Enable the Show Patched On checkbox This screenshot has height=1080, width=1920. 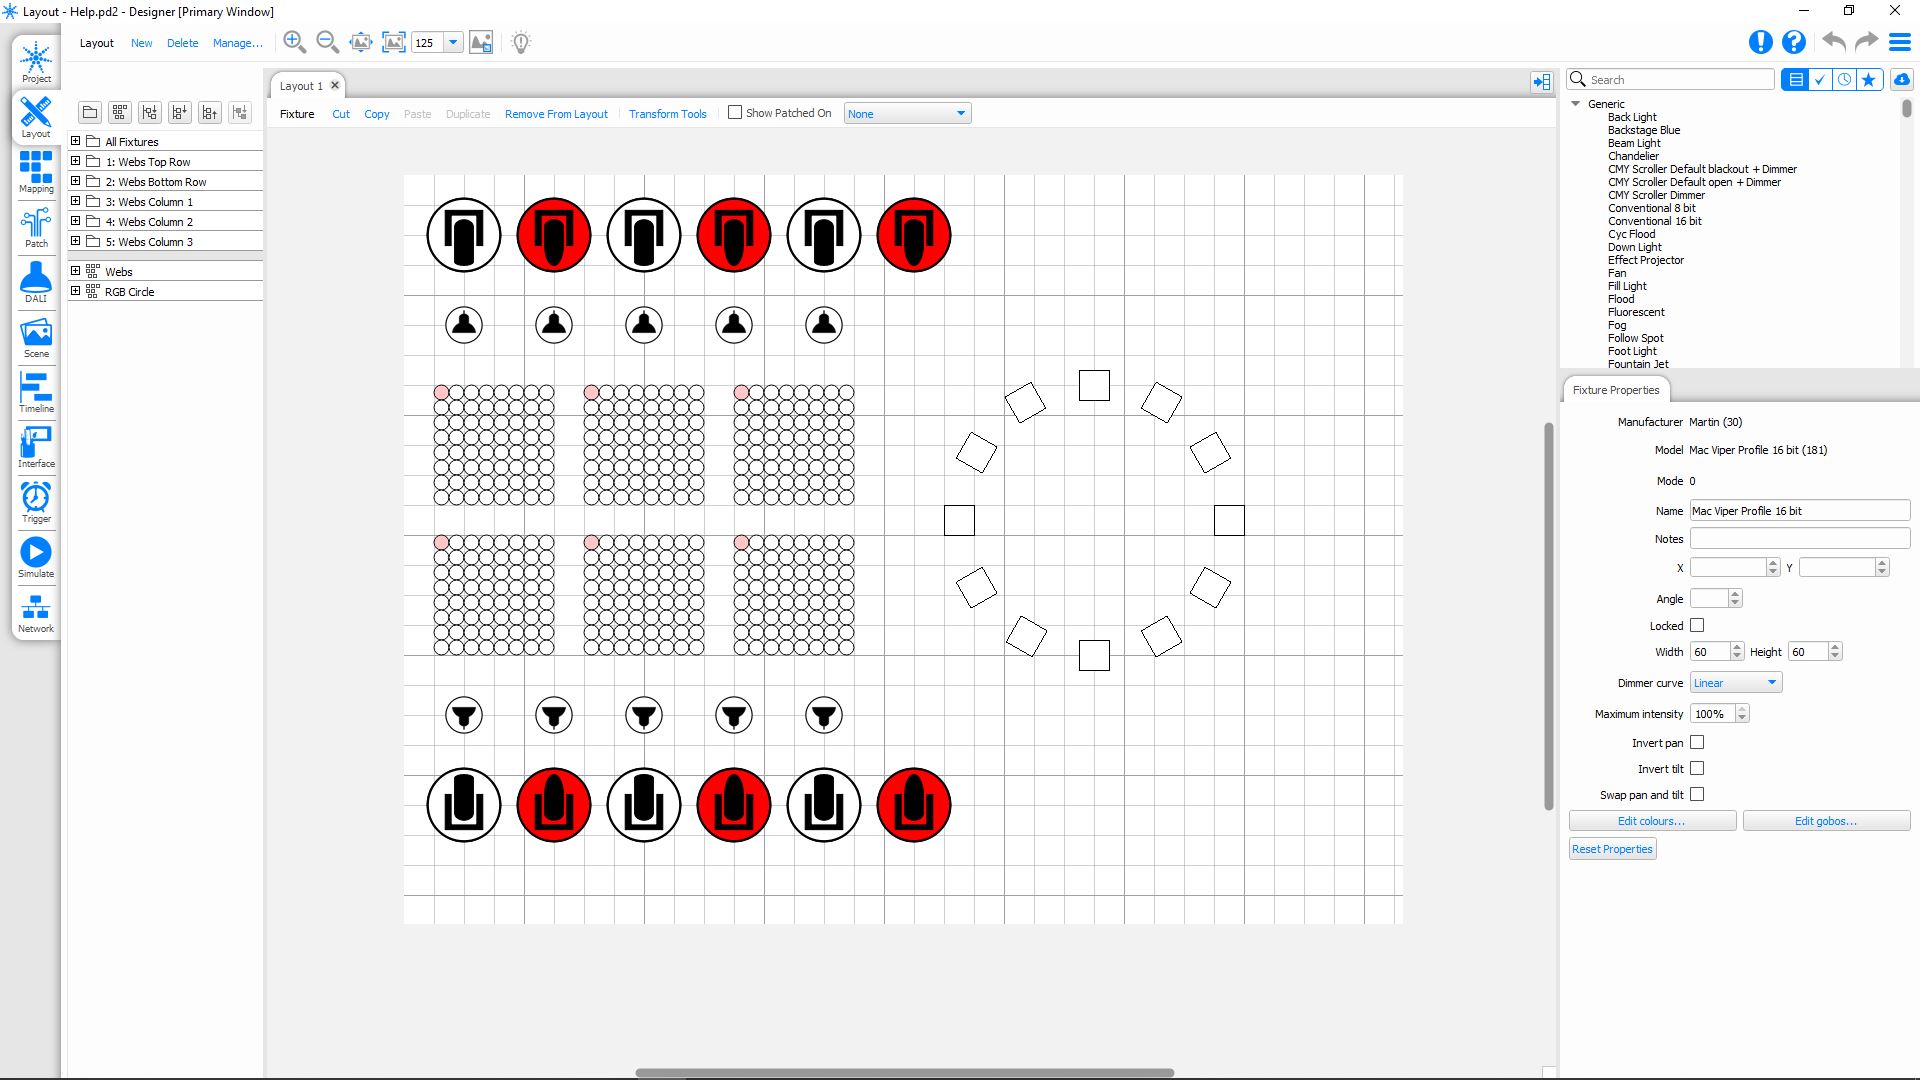[x=735, y=113]
